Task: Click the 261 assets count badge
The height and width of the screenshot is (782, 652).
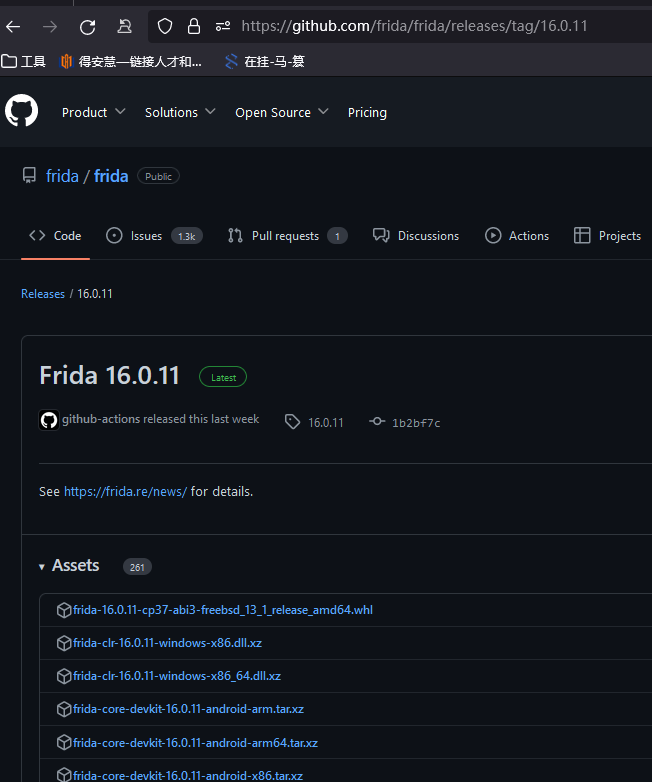Action: click(137, 567)
